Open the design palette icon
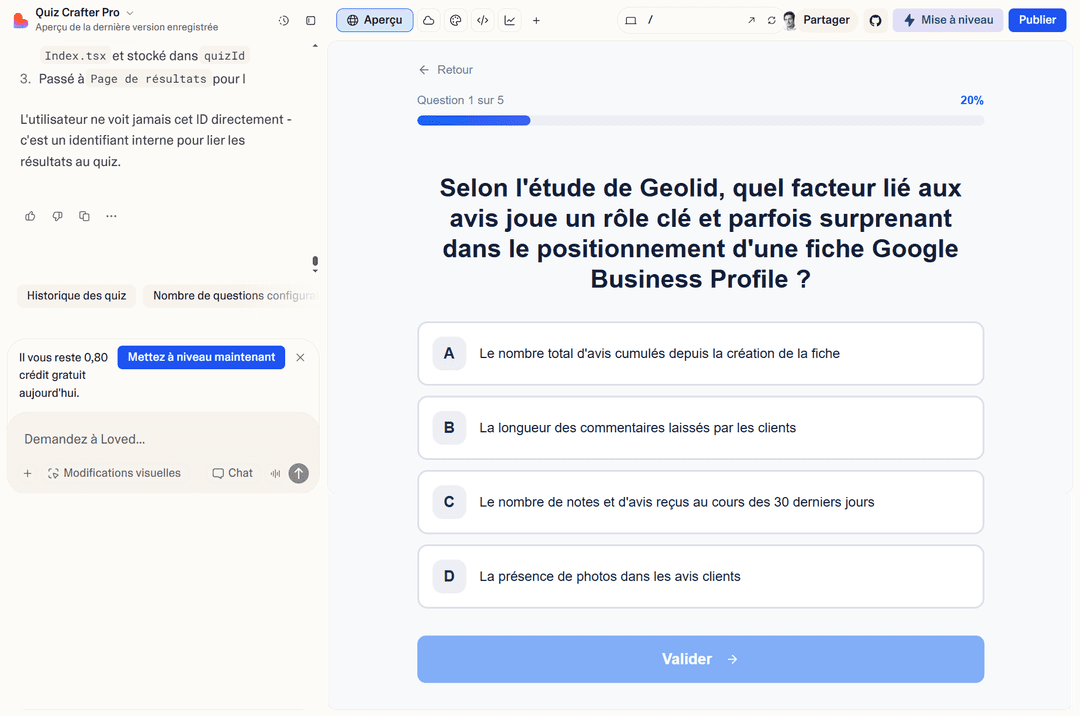Screen dimensions: 1080x716 [x=455, y=20]
